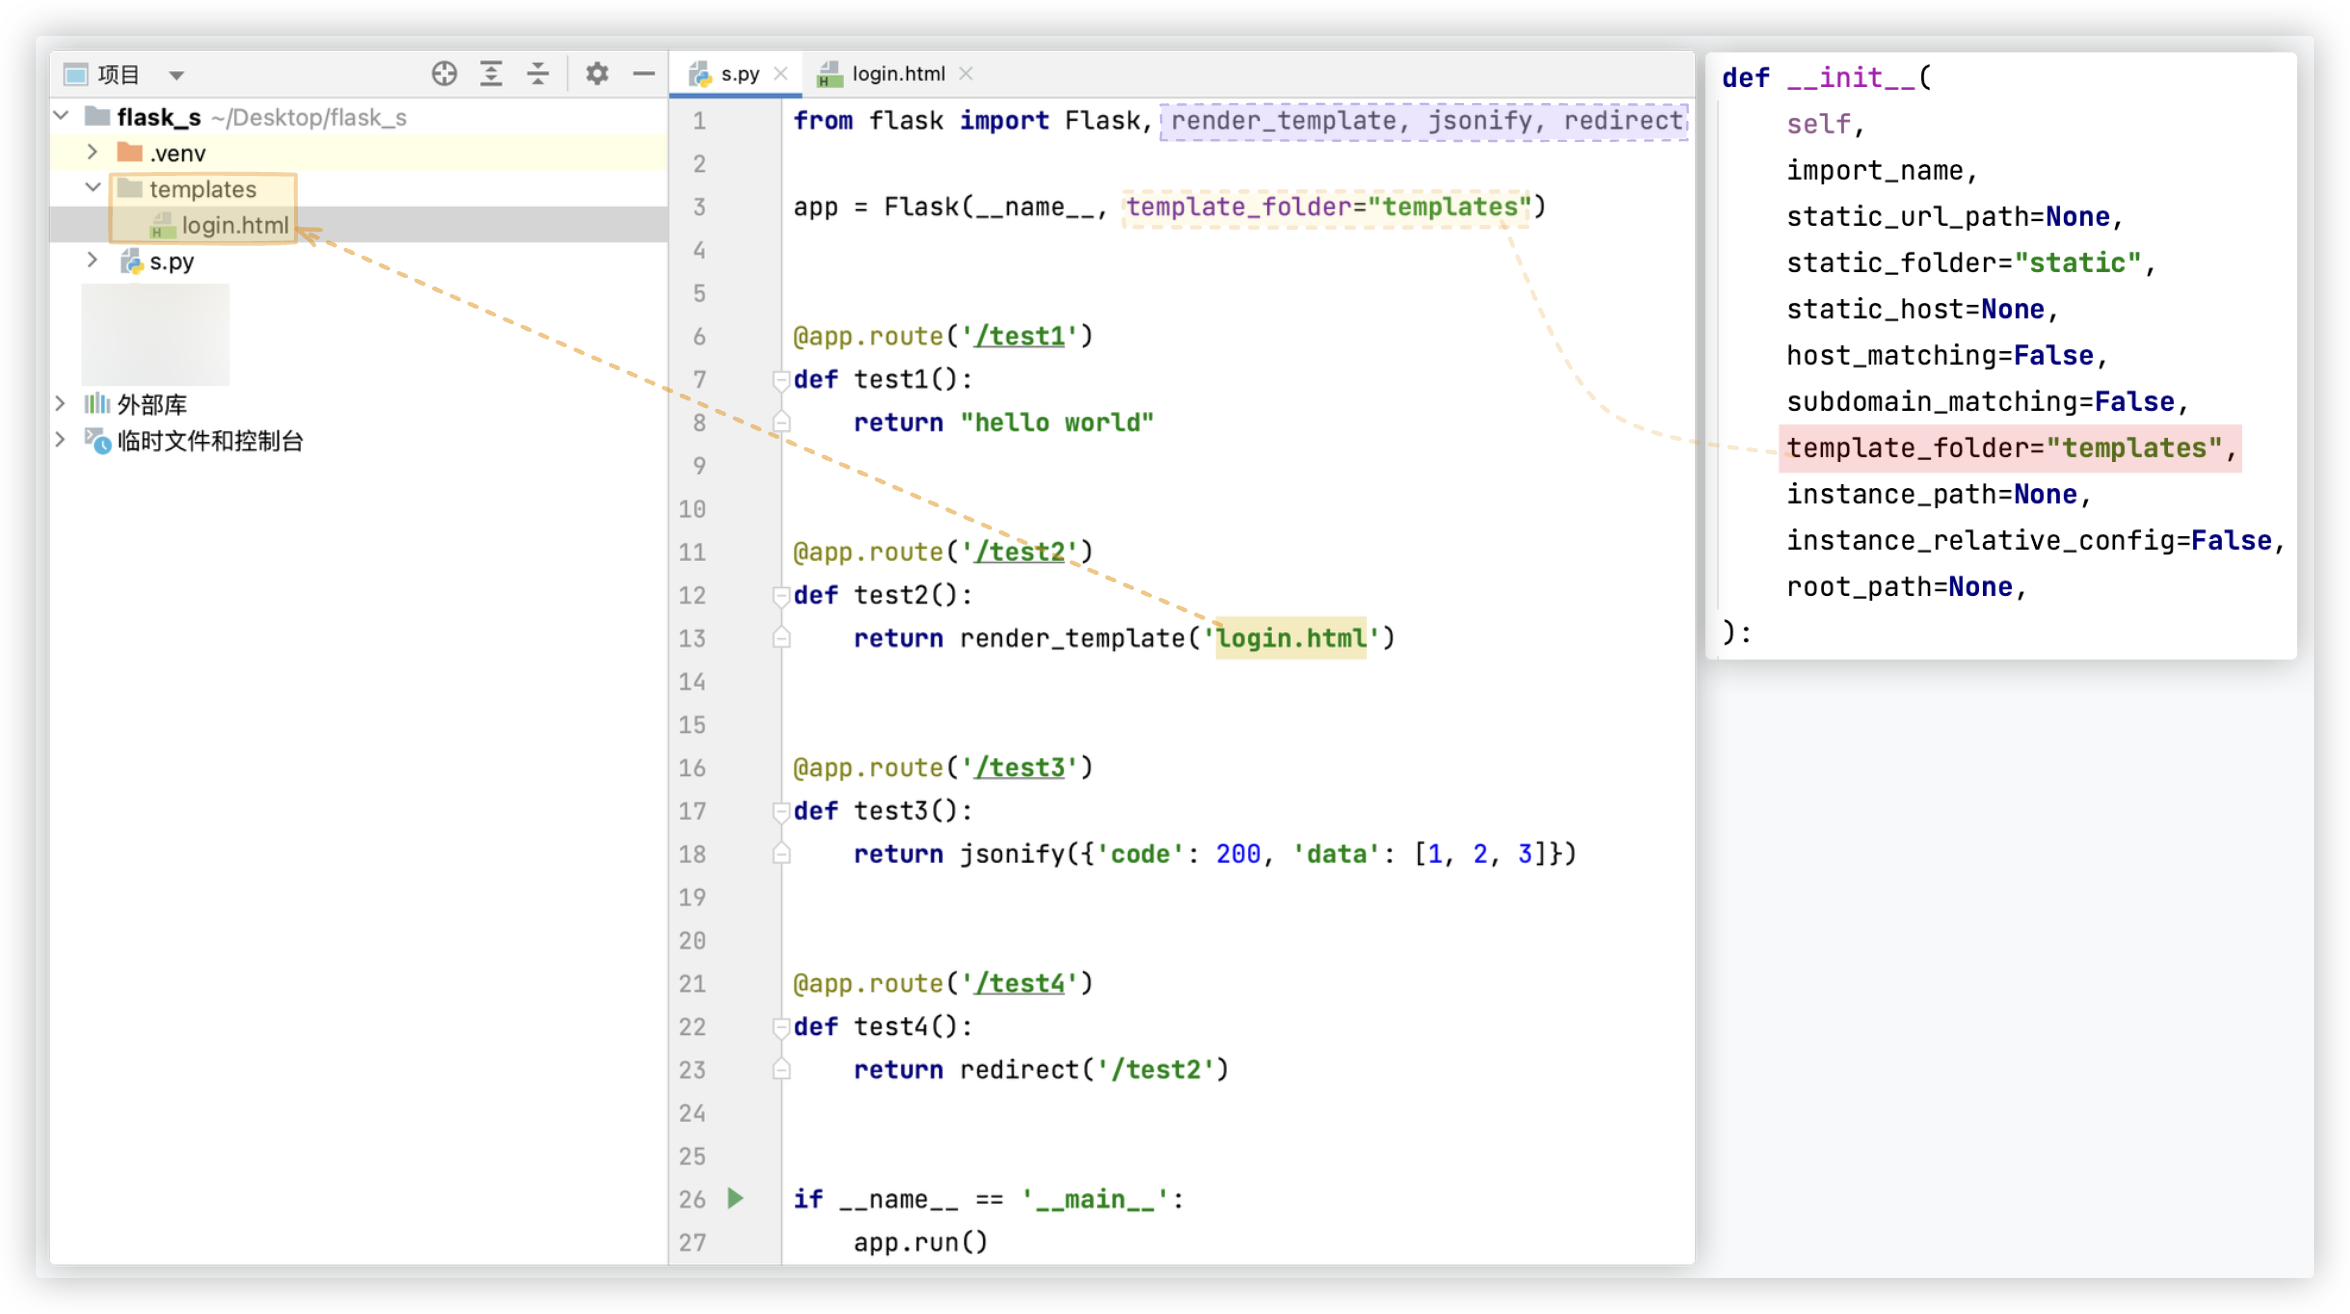Expand the 外部库 external libraries node
This screenshot has width=2350, height=1314.
click(60, 404)
